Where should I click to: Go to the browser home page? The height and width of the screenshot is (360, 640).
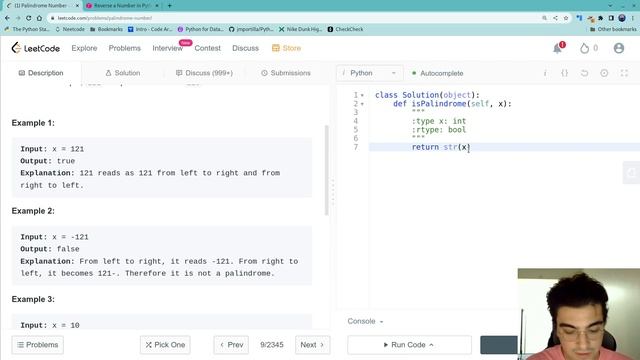pyautogui.click(x=39, y=18)
